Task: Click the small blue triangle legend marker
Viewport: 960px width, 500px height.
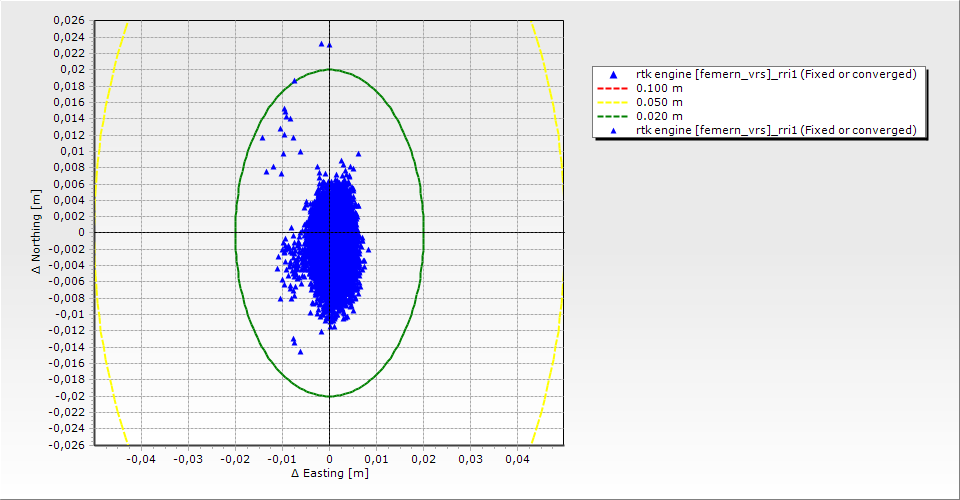Action: [613, 131]
